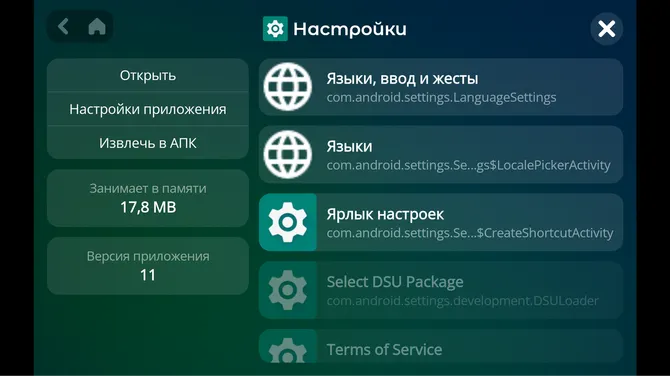This screenshot has width=670, height=376.
Task: Click the gear icon for Ярлык настроек
Action: (x=288, y=222)
